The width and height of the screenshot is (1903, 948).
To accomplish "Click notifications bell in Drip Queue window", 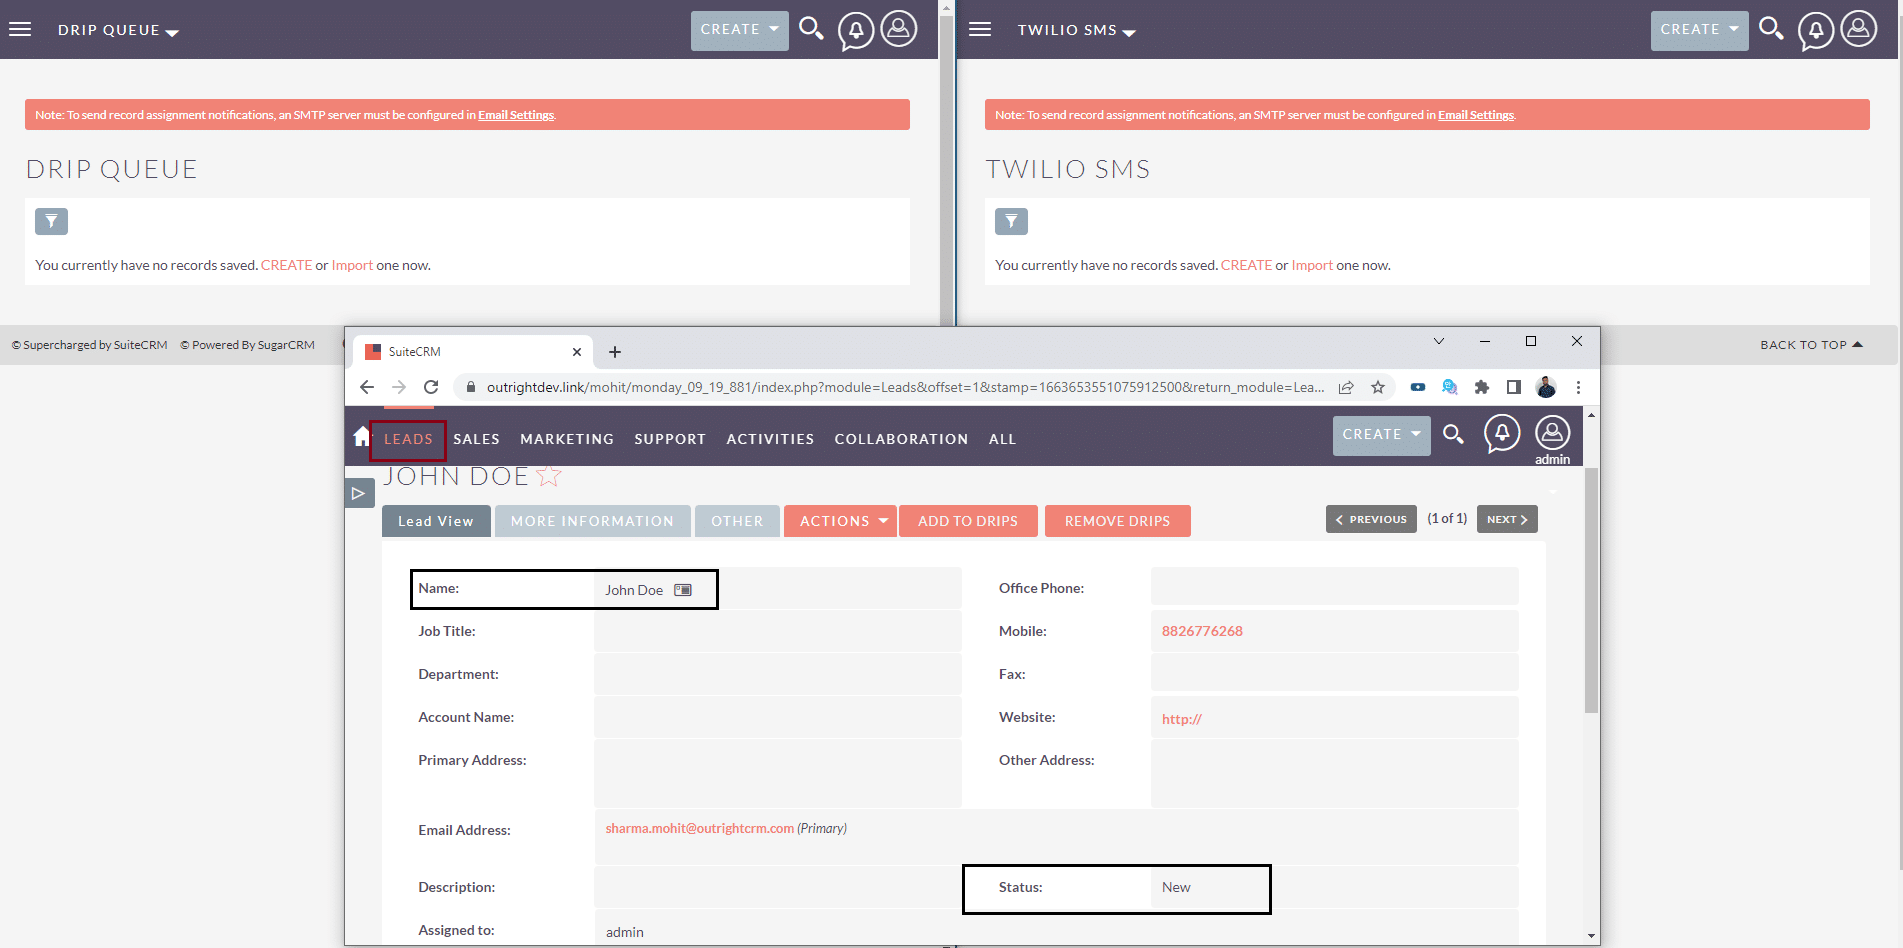I will [856, 30].
